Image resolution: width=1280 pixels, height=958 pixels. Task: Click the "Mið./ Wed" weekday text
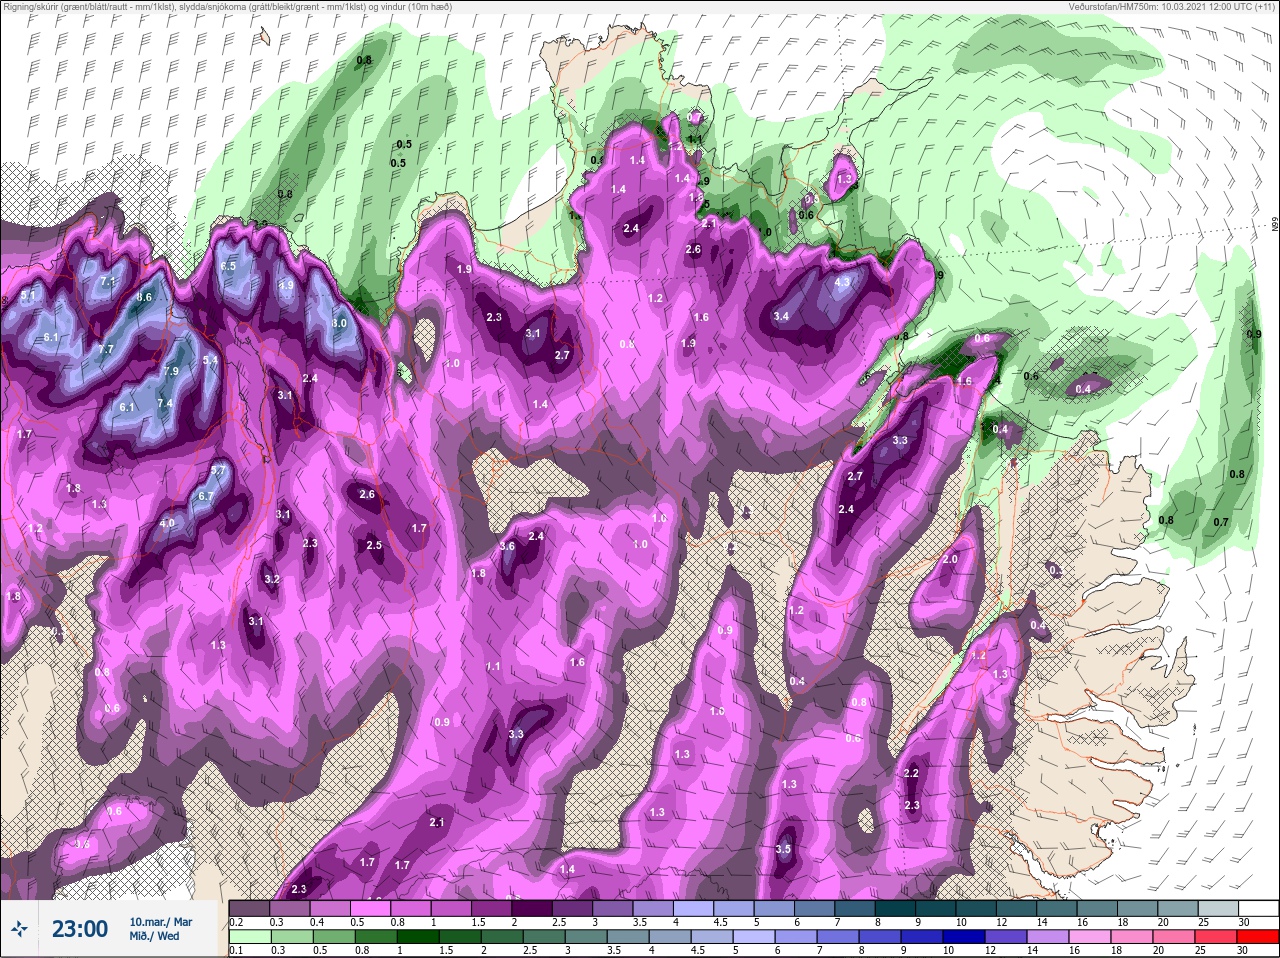(154, 937)
